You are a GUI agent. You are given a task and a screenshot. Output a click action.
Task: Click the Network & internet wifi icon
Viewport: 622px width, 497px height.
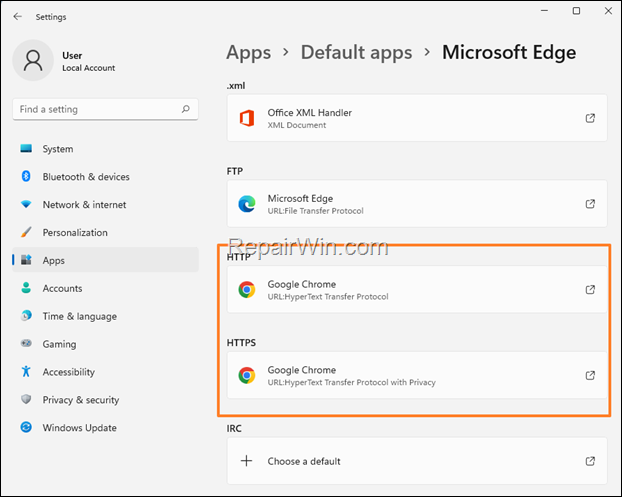point(26,204)
